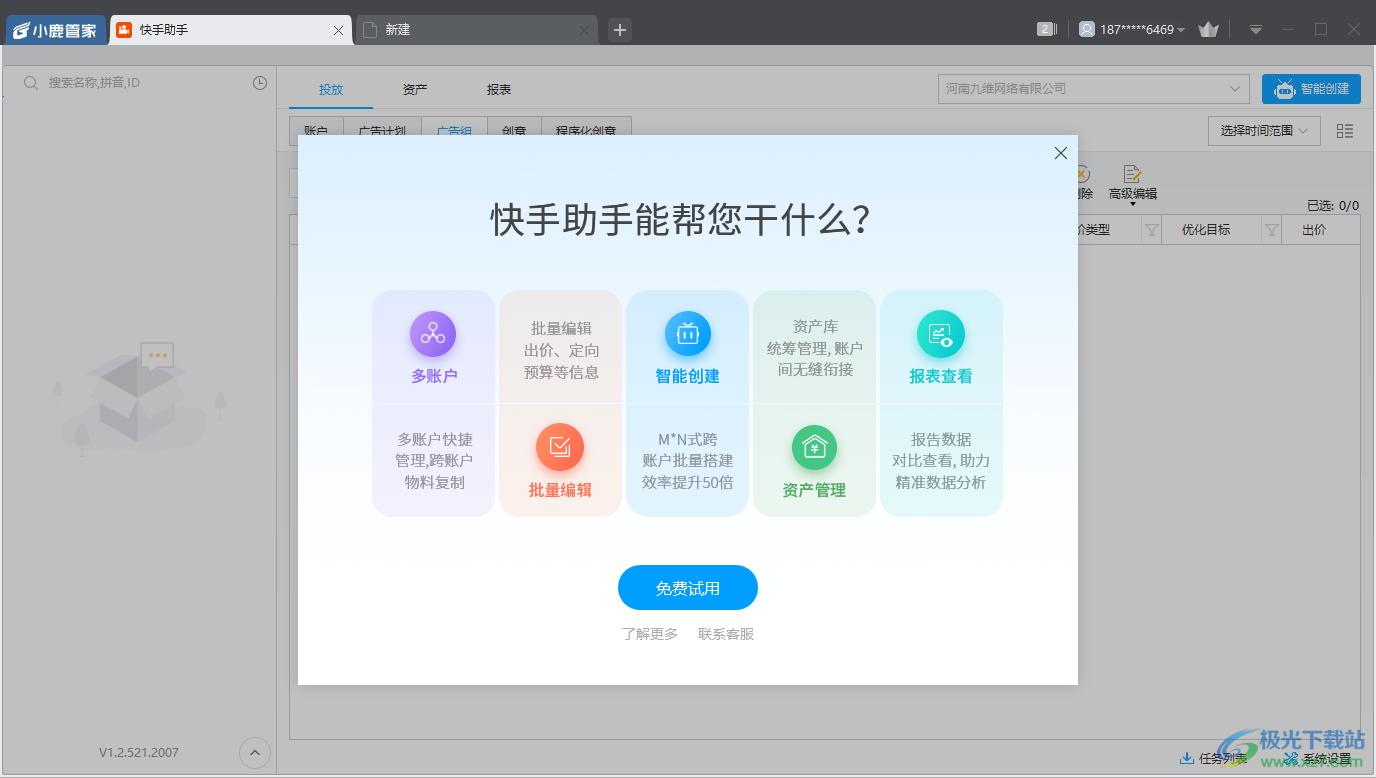Close the 新建 tab
The height and width of the screenshot is (778, 1376).
pyautogui.click(x=584, y=30)
